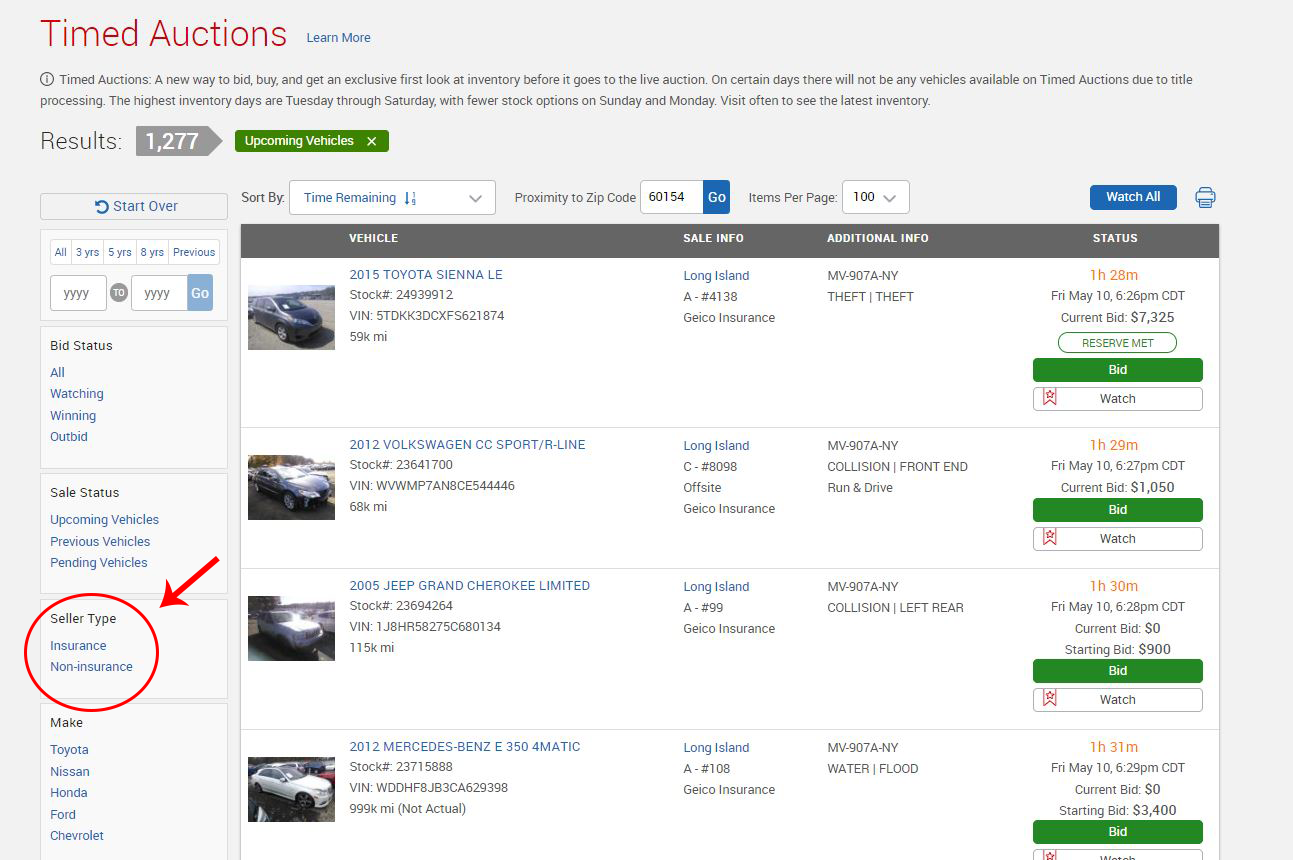Open the 2005 Jeep Grand Cherokee Limited listing
1293x860 pixels.
(x=469, y=586)
